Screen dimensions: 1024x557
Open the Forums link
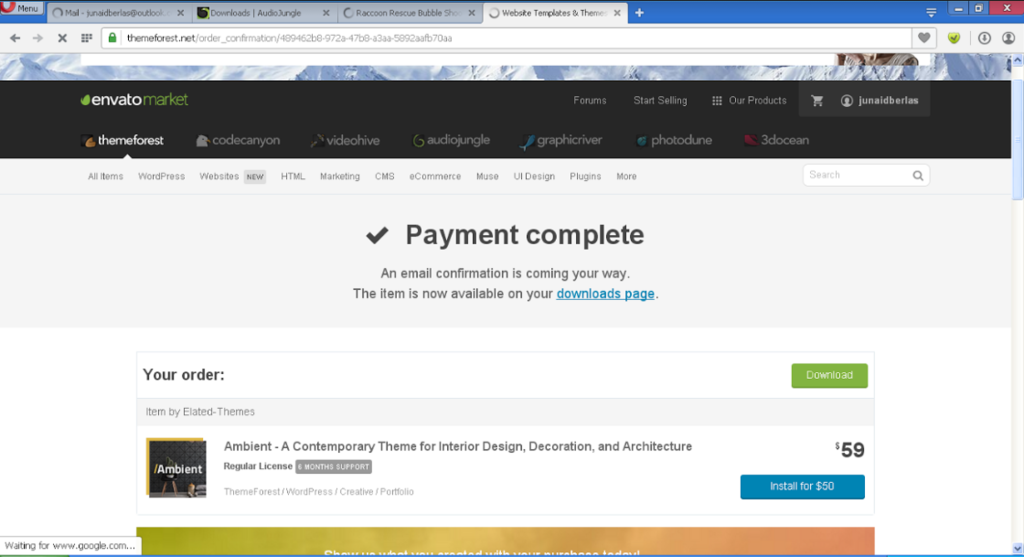pyautogui.click(x=590, y=101)
